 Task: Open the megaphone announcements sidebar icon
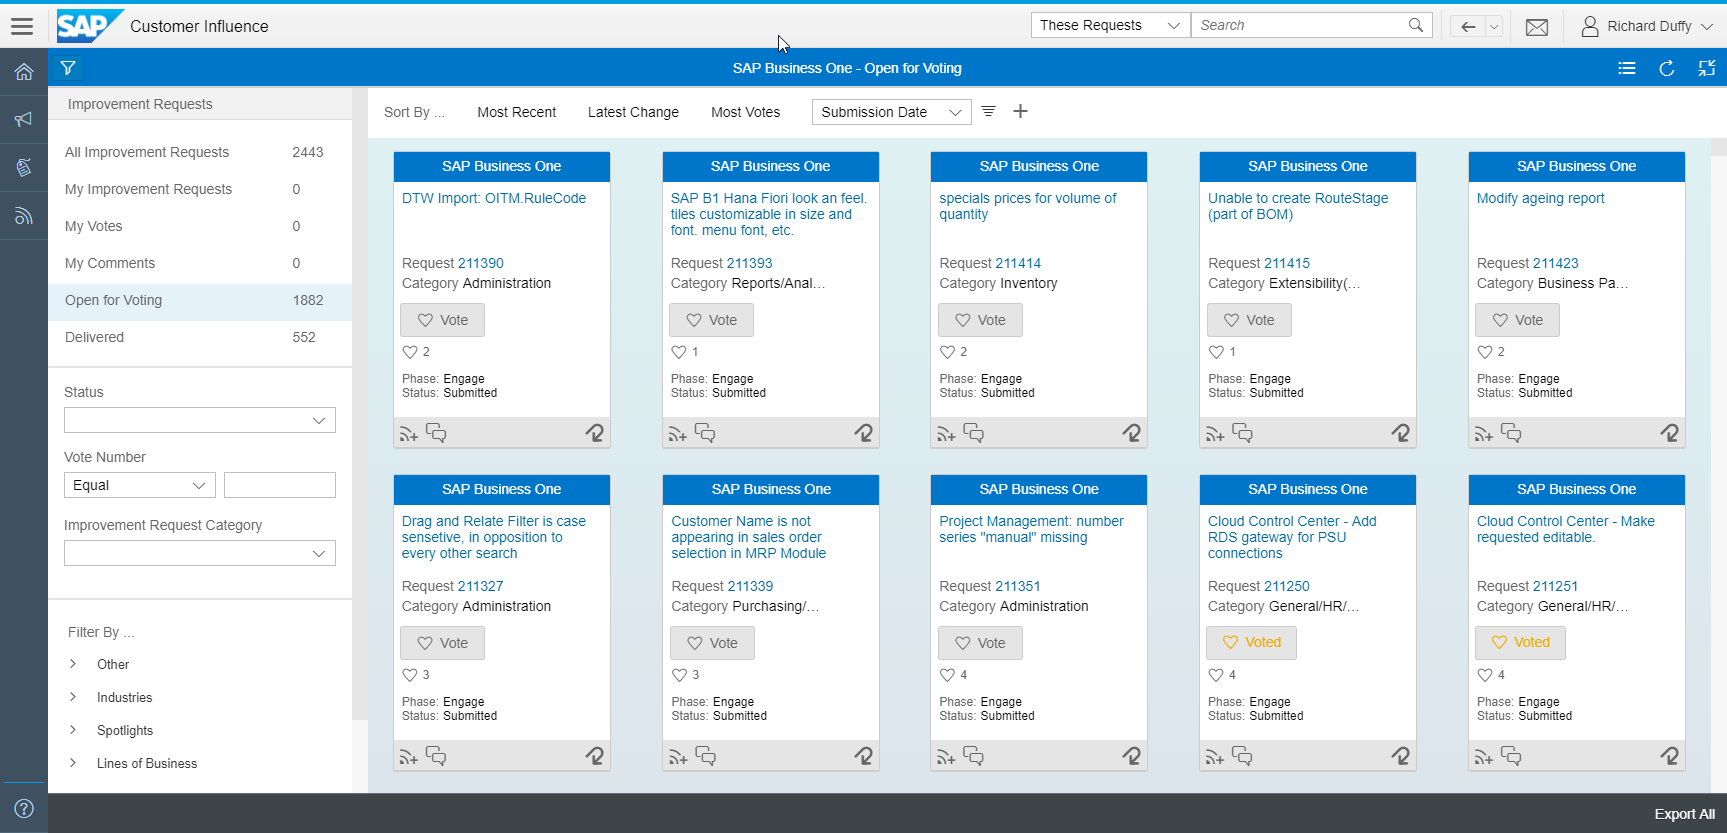24,119
